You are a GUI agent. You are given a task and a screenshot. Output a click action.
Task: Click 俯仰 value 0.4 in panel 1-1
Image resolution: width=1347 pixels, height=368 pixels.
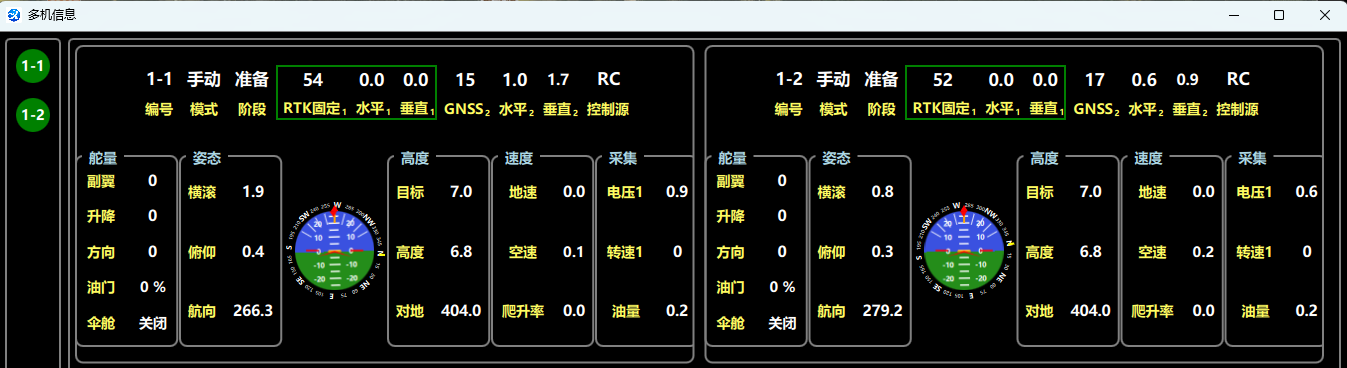click(x=253, y=251)
